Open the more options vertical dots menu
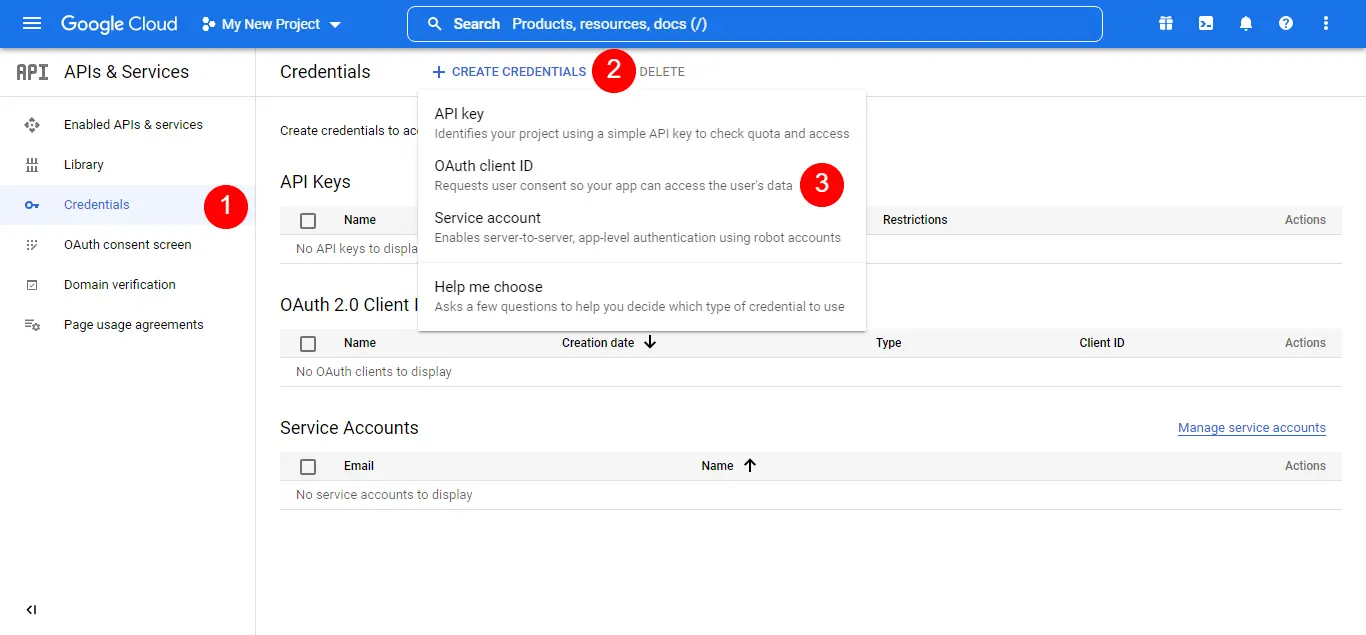The image size is (1366, 635). coord(1324,22)
